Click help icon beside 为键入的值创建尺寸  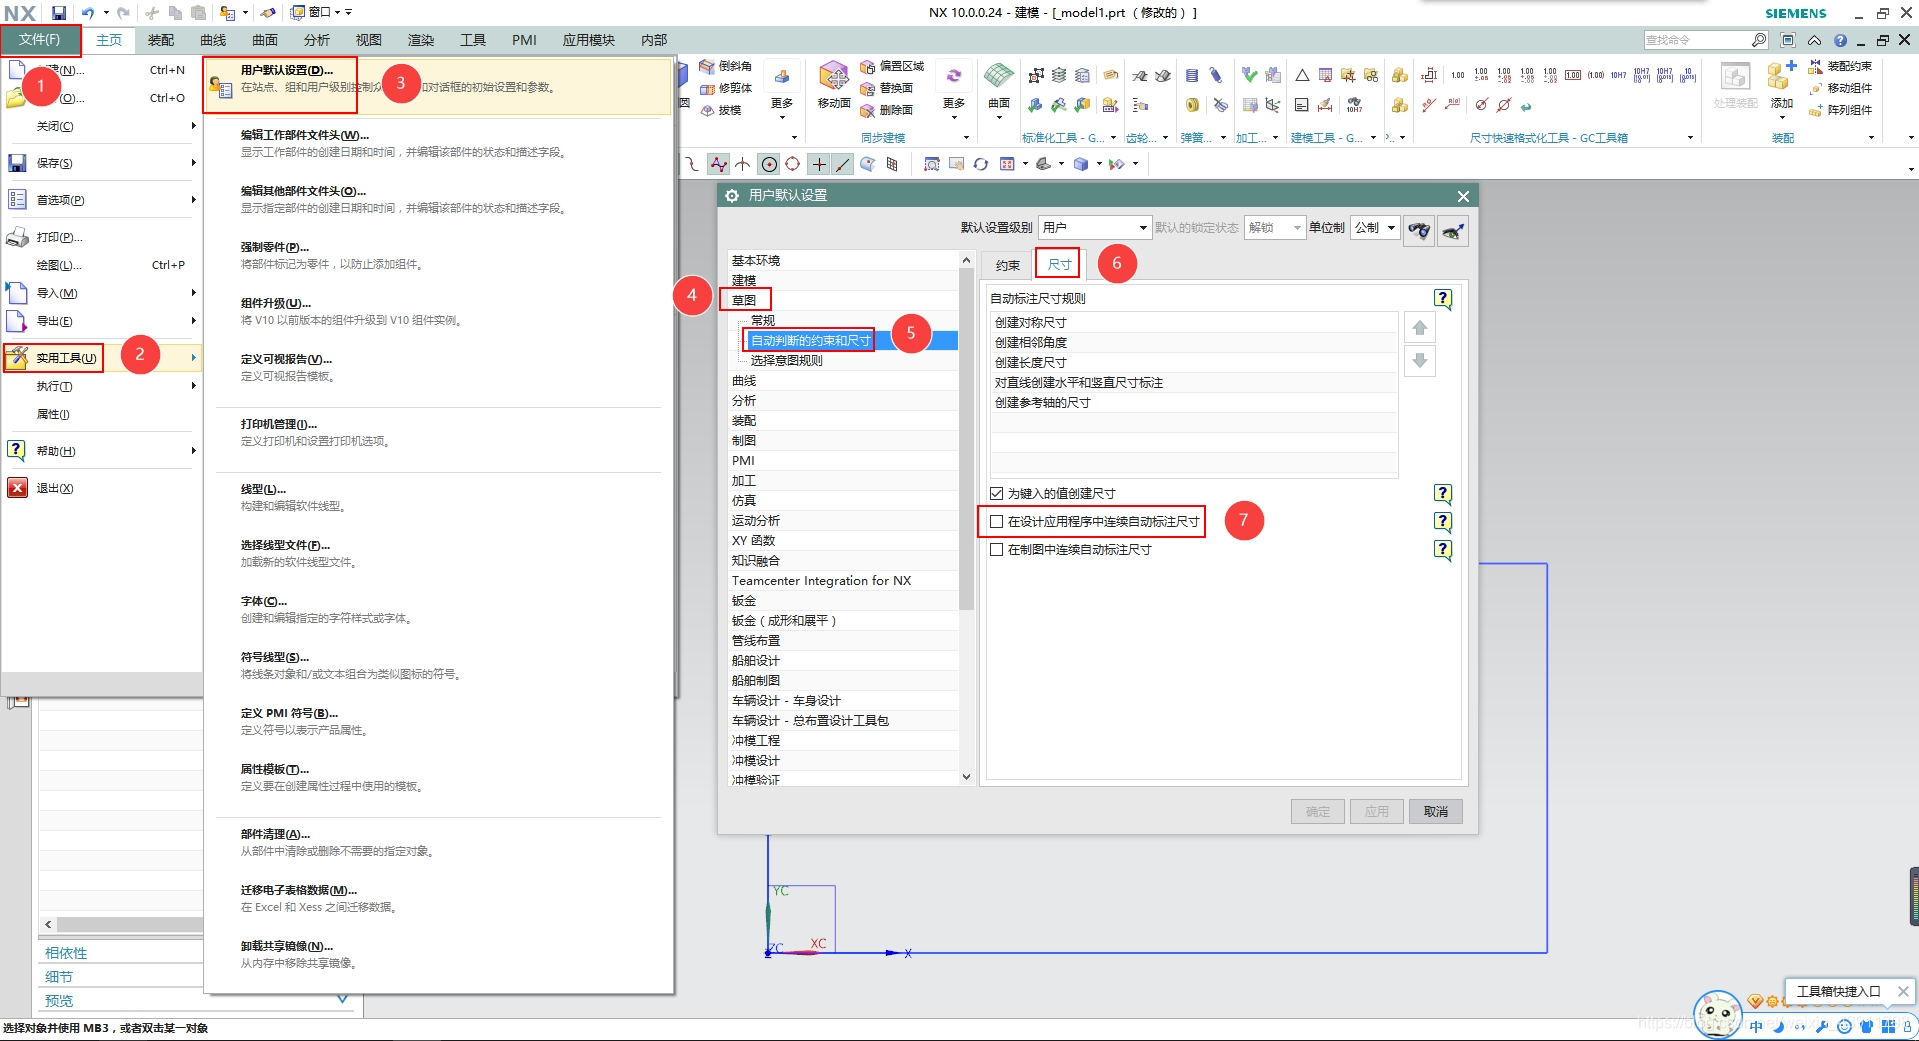click(x=1443, y=493)
